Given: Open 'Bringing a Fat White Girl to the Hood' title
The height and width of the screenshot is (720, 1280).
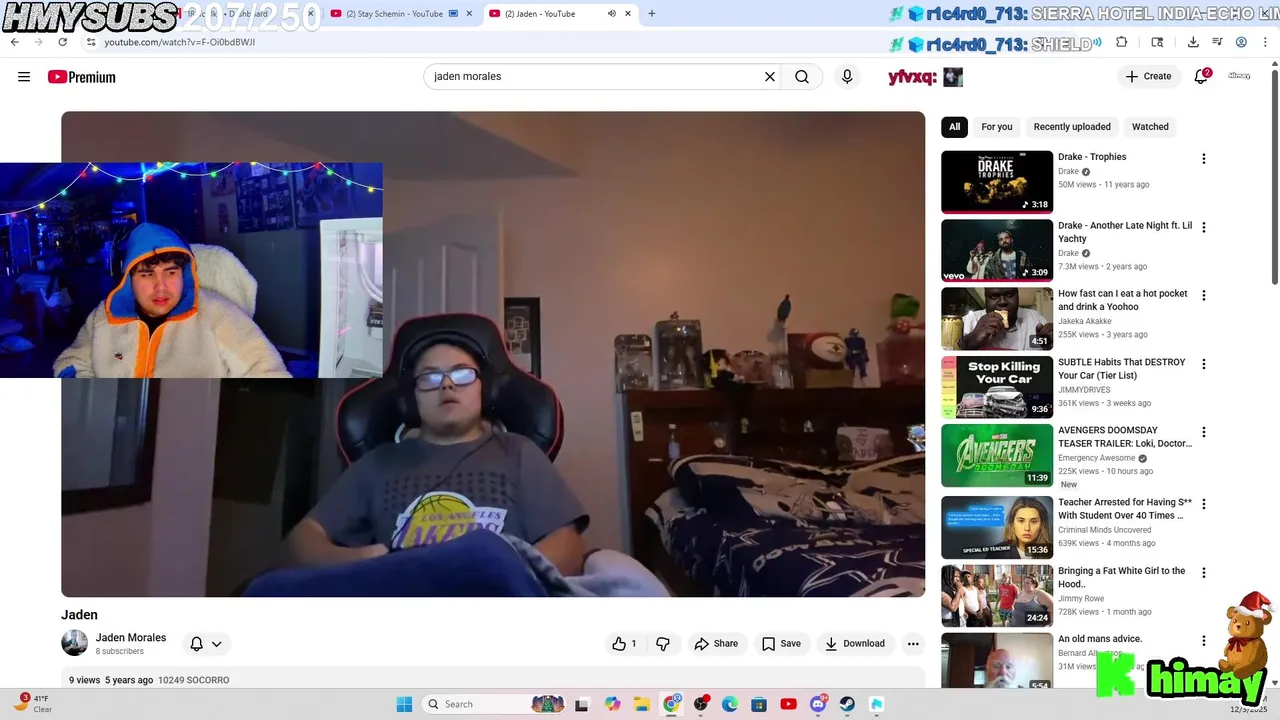Looking at the screenshot, I should pos(1122,577).
